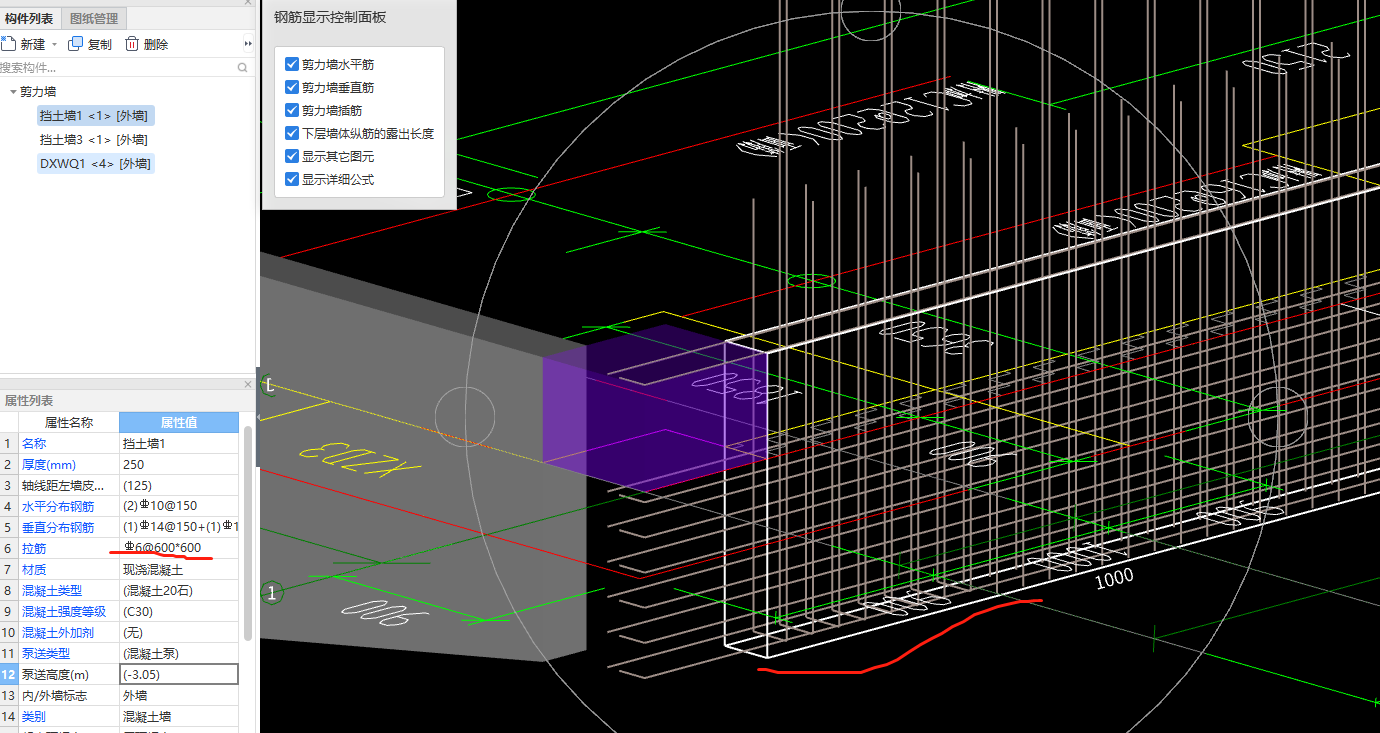Click the 厚度(mm) property label
The width and height of the screenshot is (1380, 733).
pos(49,465)
